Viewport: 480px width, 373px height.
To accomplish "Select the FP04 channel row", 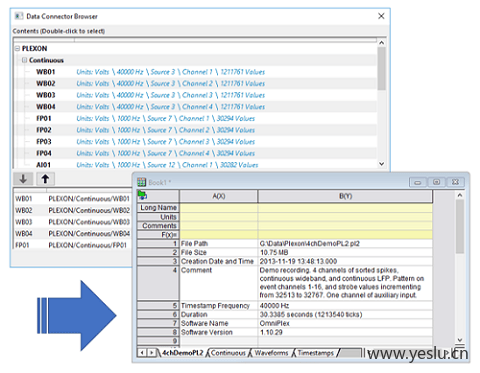I will [195, 153].
